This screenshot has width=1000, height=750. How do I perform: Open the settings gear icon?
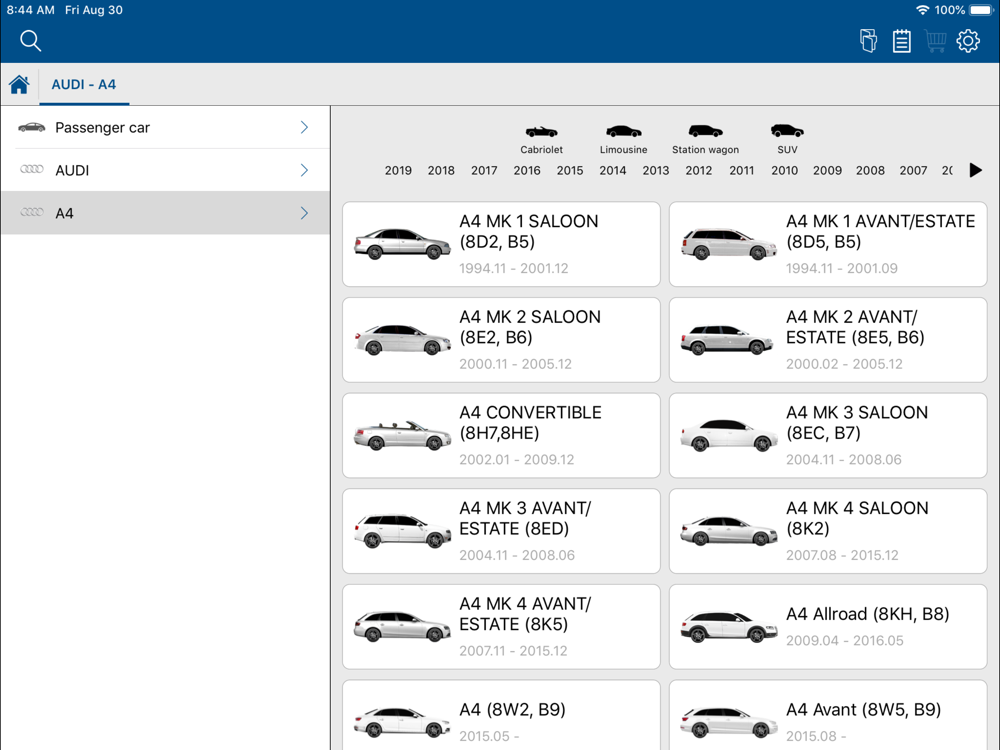pyautogui.click(x=967, y=41)
